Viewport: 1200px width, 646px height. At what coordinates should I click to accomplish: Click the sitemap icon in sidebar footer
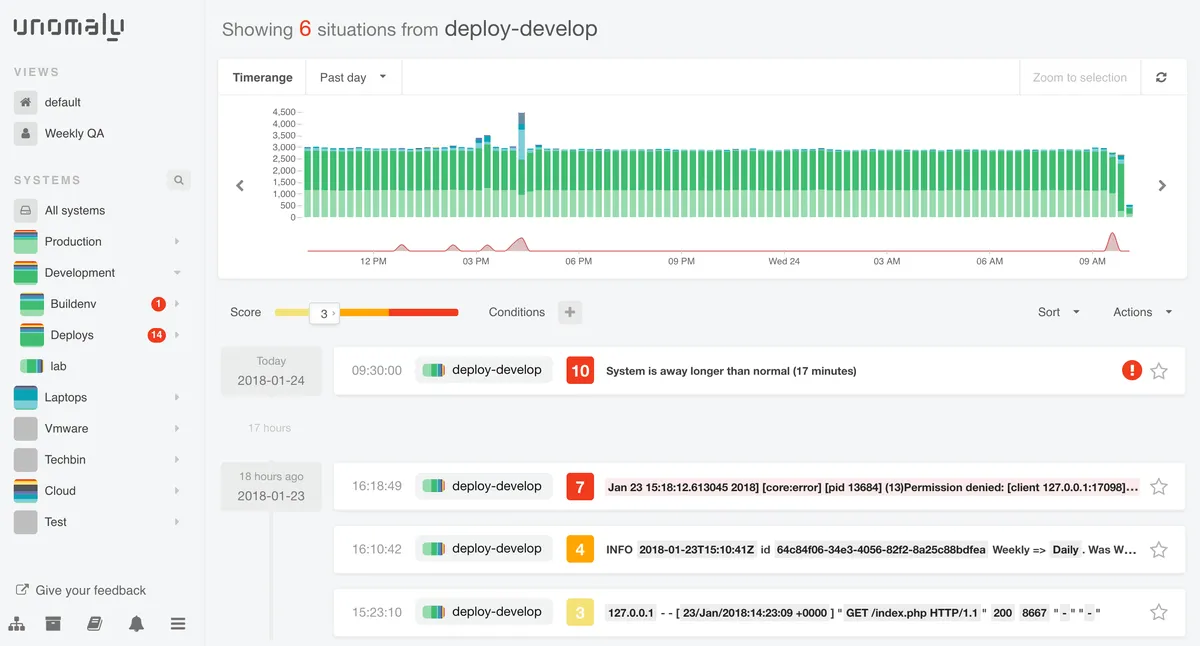pos(17,624)
